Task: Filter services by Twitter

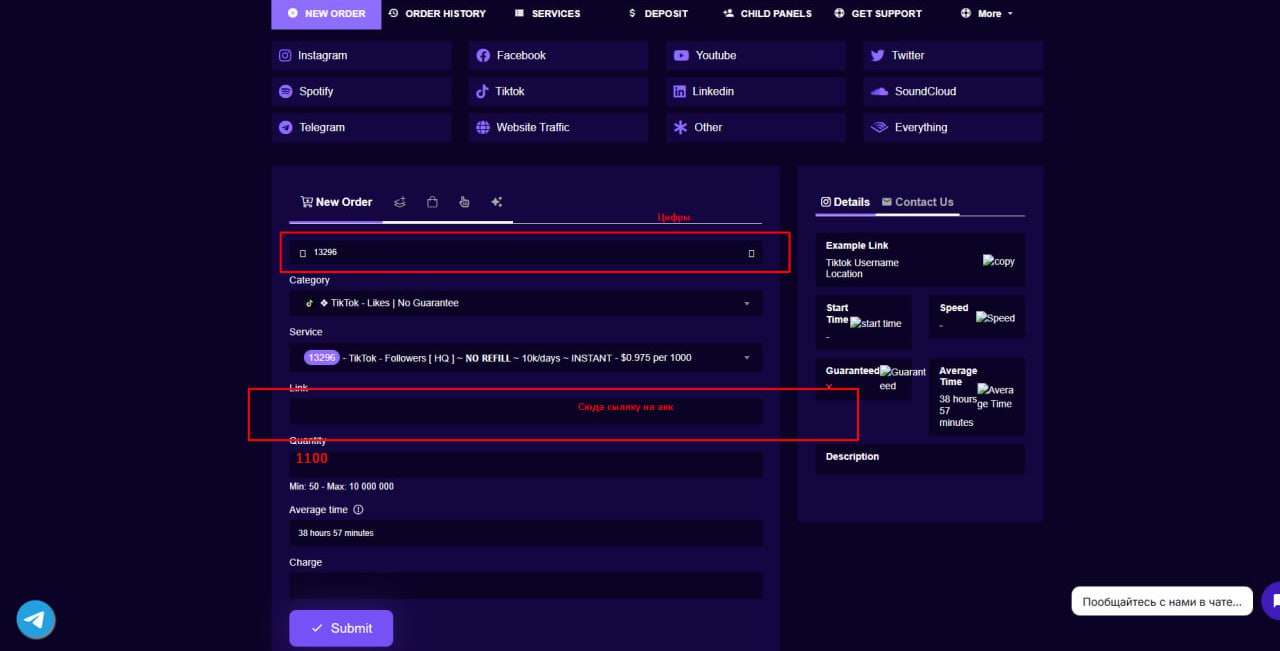Action: click(x=953, y=56)
